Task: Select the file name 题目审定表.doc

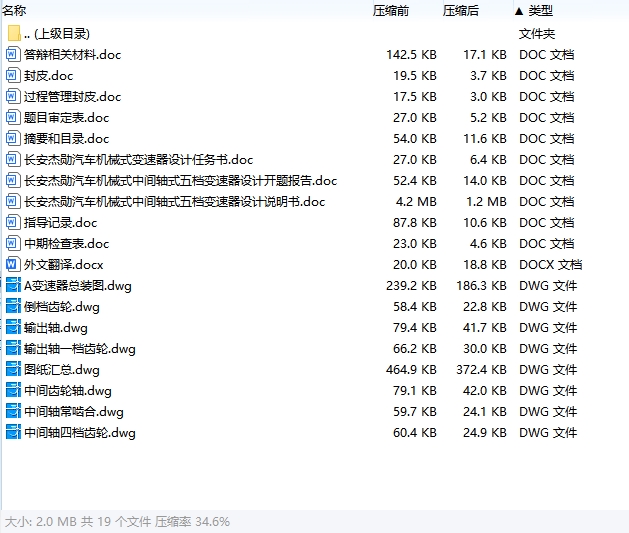Action: (x=66, y=118)
